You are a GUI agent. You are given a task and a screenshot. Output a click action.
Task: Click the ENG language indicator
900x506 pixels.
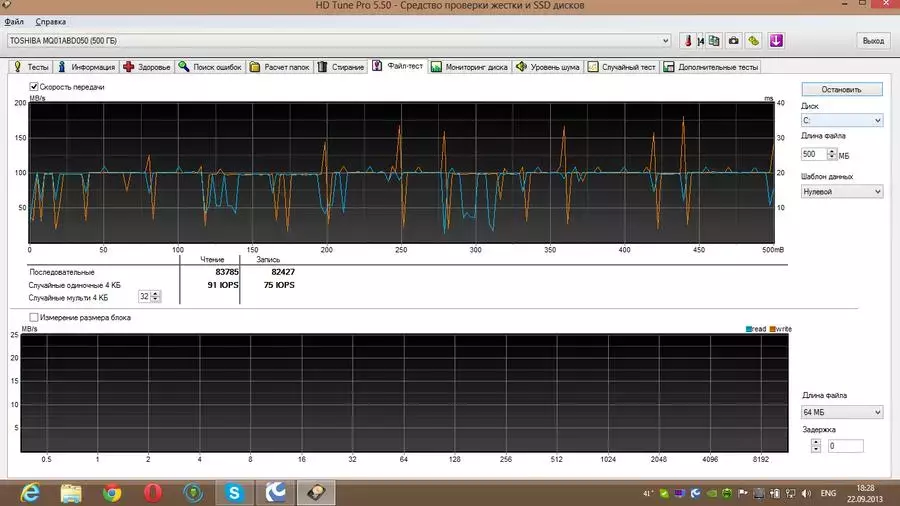click(x=828, y=493)
